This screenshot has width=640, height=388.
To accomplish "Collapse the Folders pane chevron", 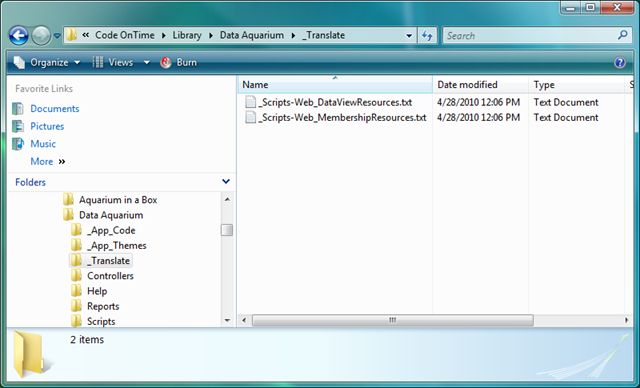I will tap(226, 182).
